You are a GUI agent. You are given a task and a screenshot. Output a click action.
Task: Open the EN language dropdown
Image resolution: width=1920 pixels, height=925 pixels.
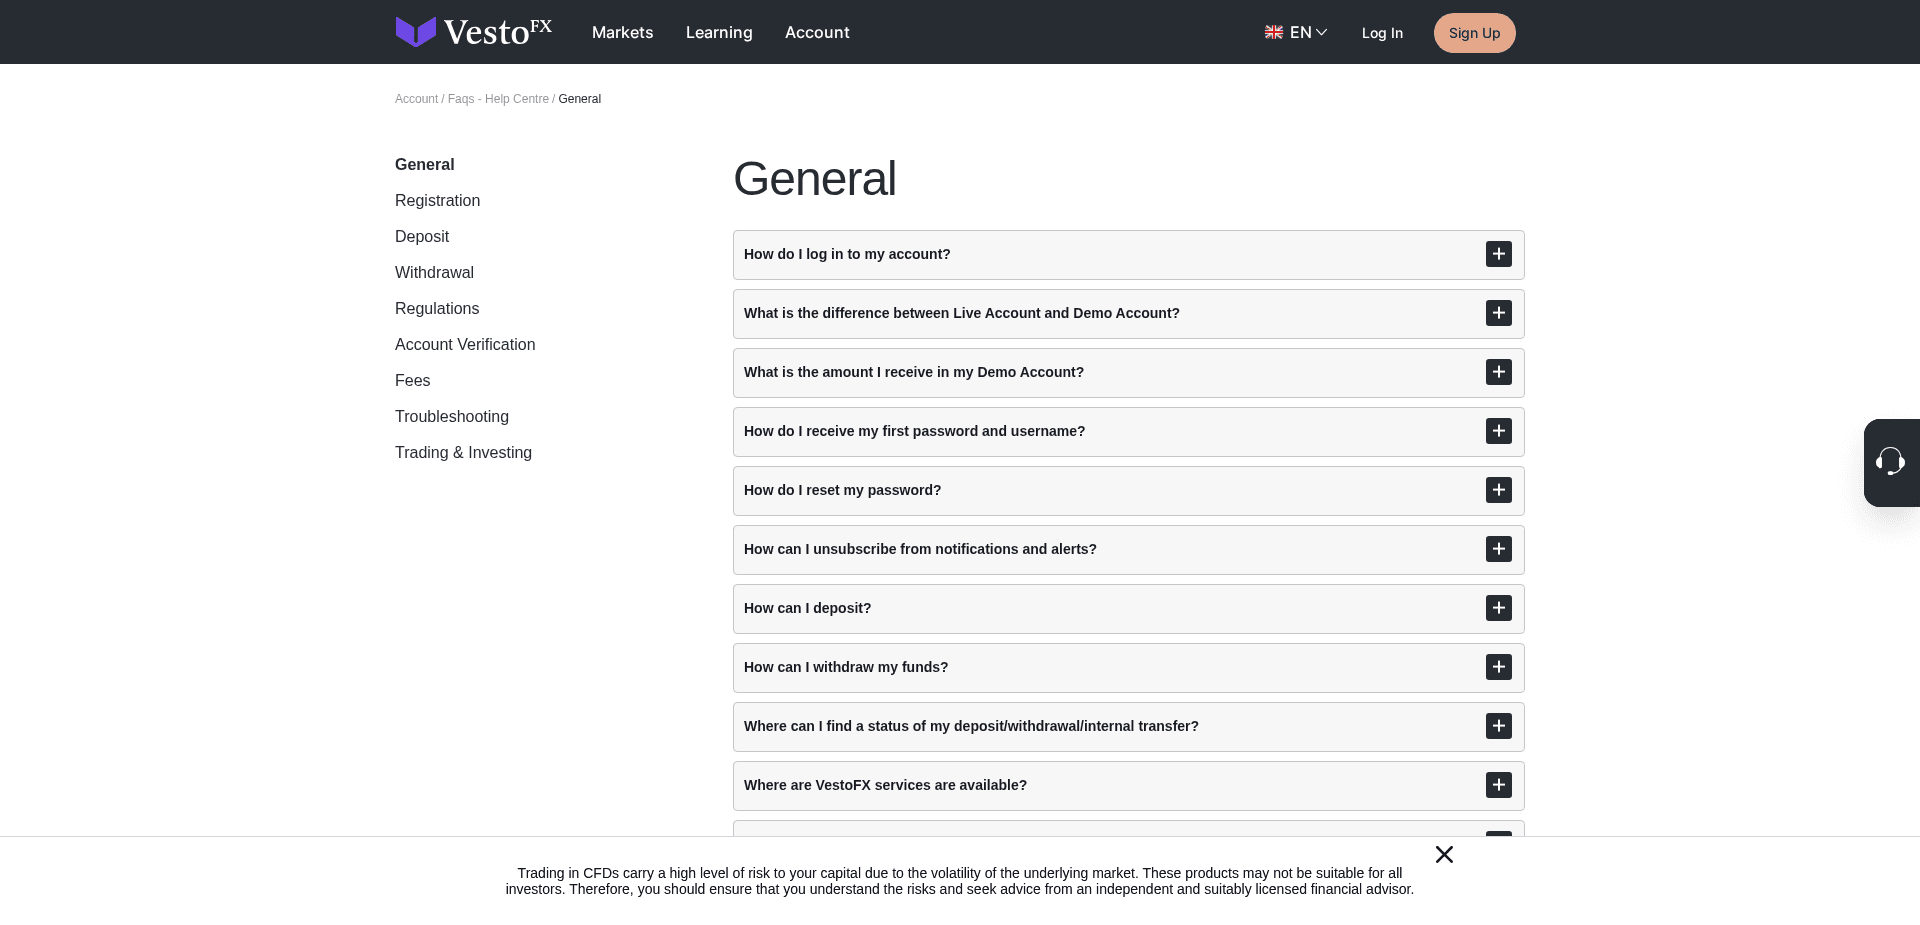[x=1297, y=32]
